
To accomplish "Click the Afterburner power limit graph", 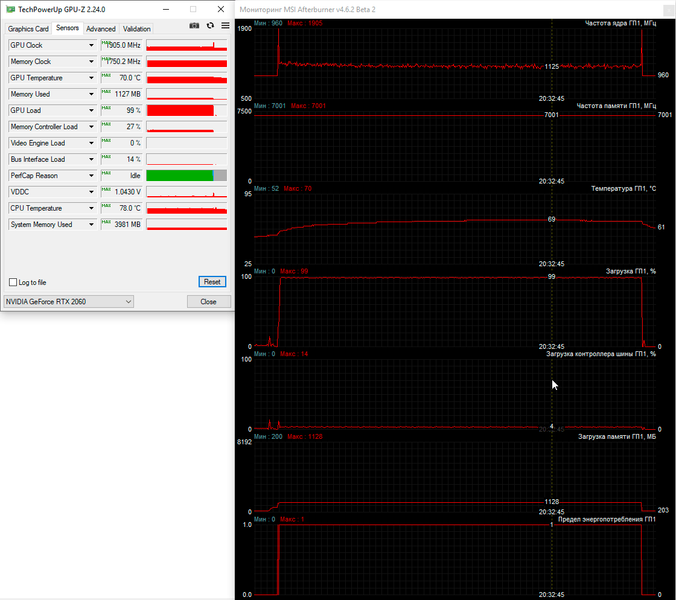I will tap(455, 557).
